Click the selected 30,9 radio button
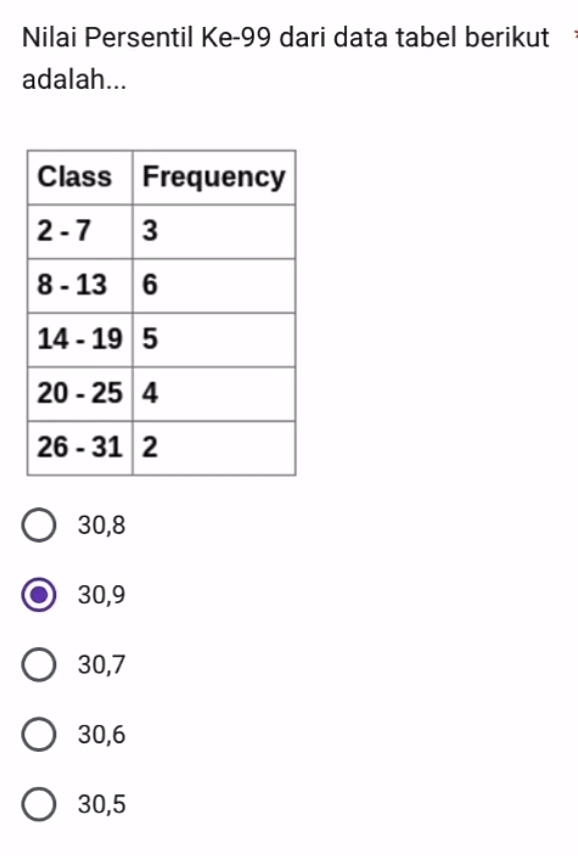578x856 pixels. pos(39,595)
